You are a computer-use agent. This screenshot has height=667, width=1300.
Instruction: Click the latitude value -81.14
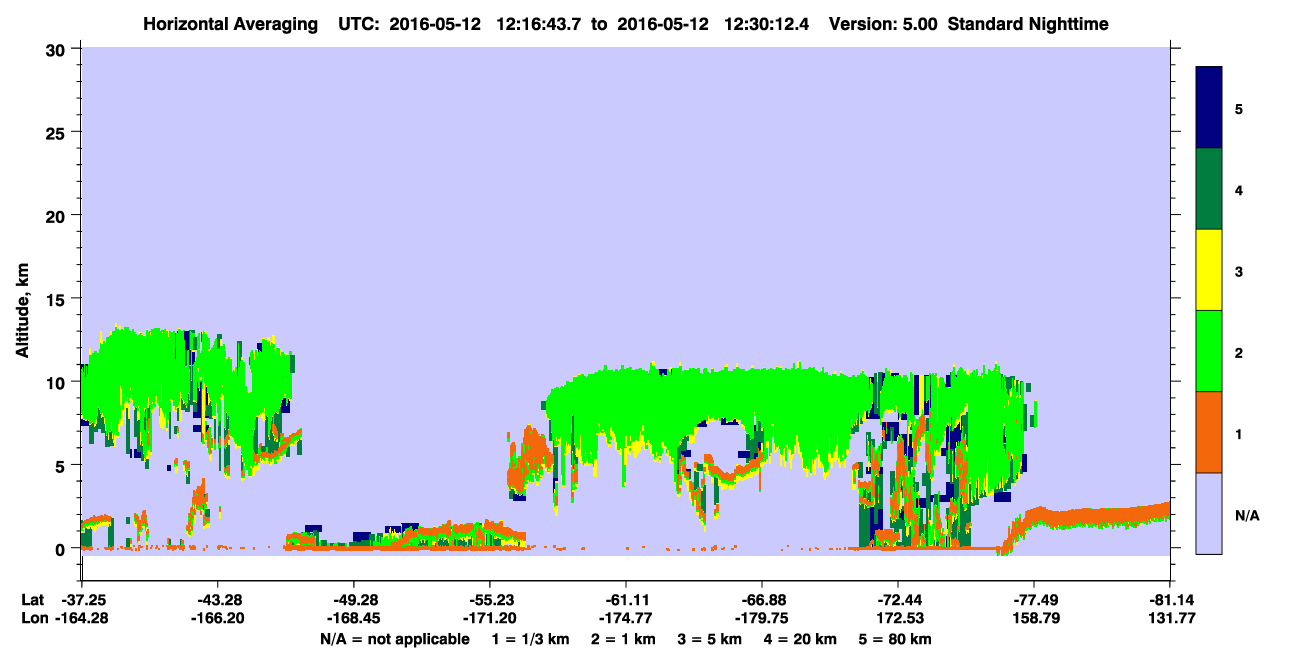click(1170, 600)
